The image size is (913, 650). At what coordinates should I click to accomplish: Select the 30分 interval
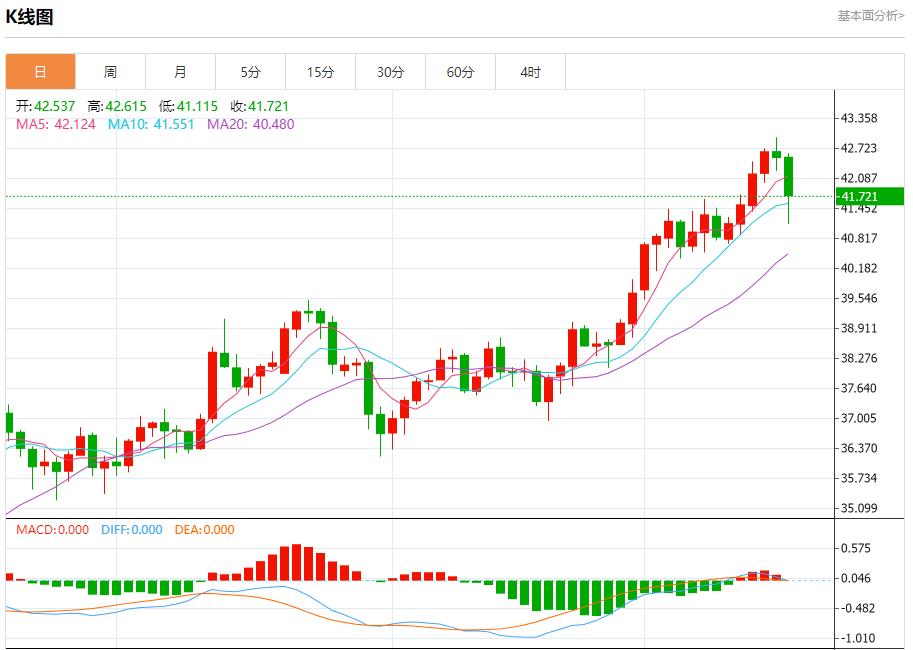[x=390, y=71]
